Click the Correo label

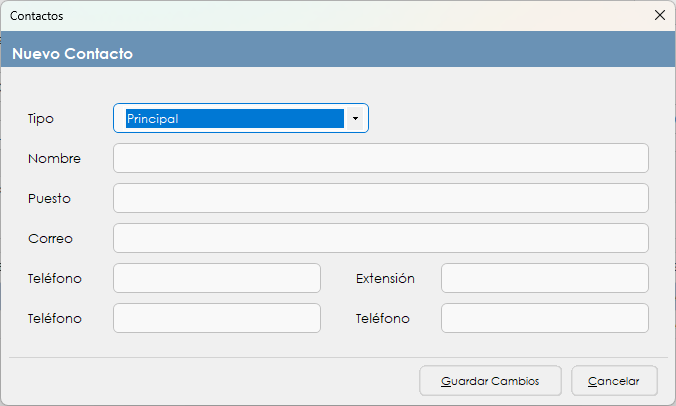[x=50, y=238]
